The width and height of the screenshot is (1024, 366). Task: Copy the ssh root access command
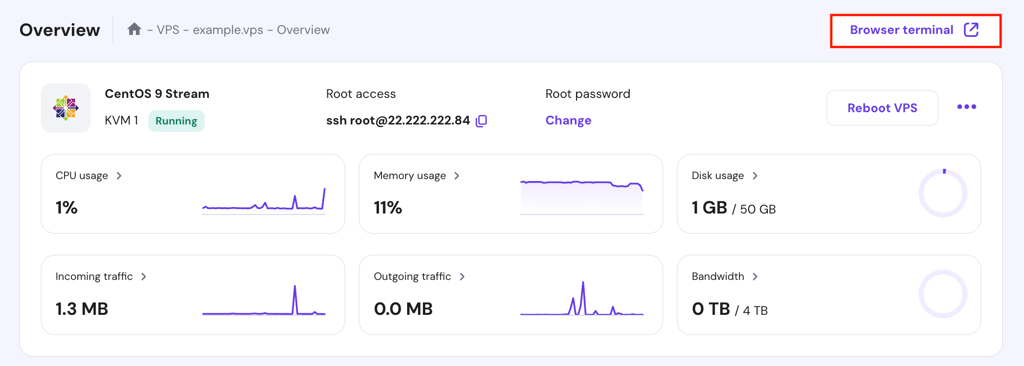point(481,120)
